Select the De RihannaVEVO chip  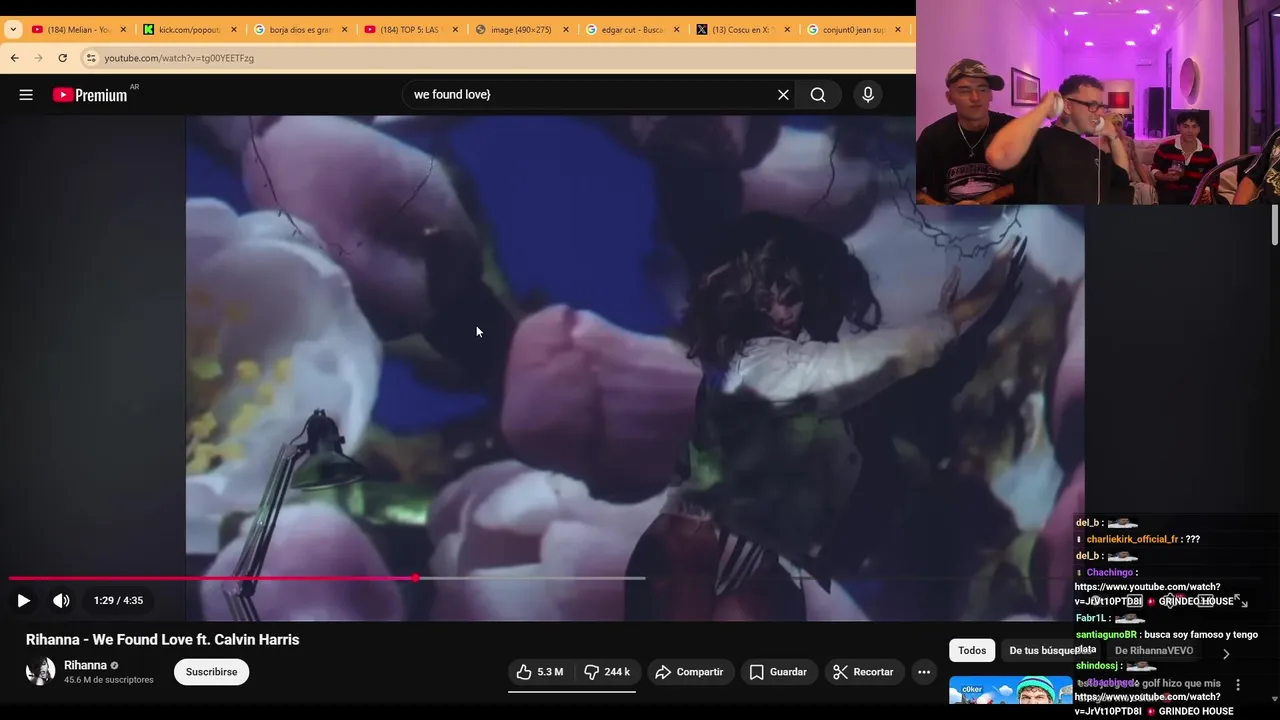coord(1154,650)
